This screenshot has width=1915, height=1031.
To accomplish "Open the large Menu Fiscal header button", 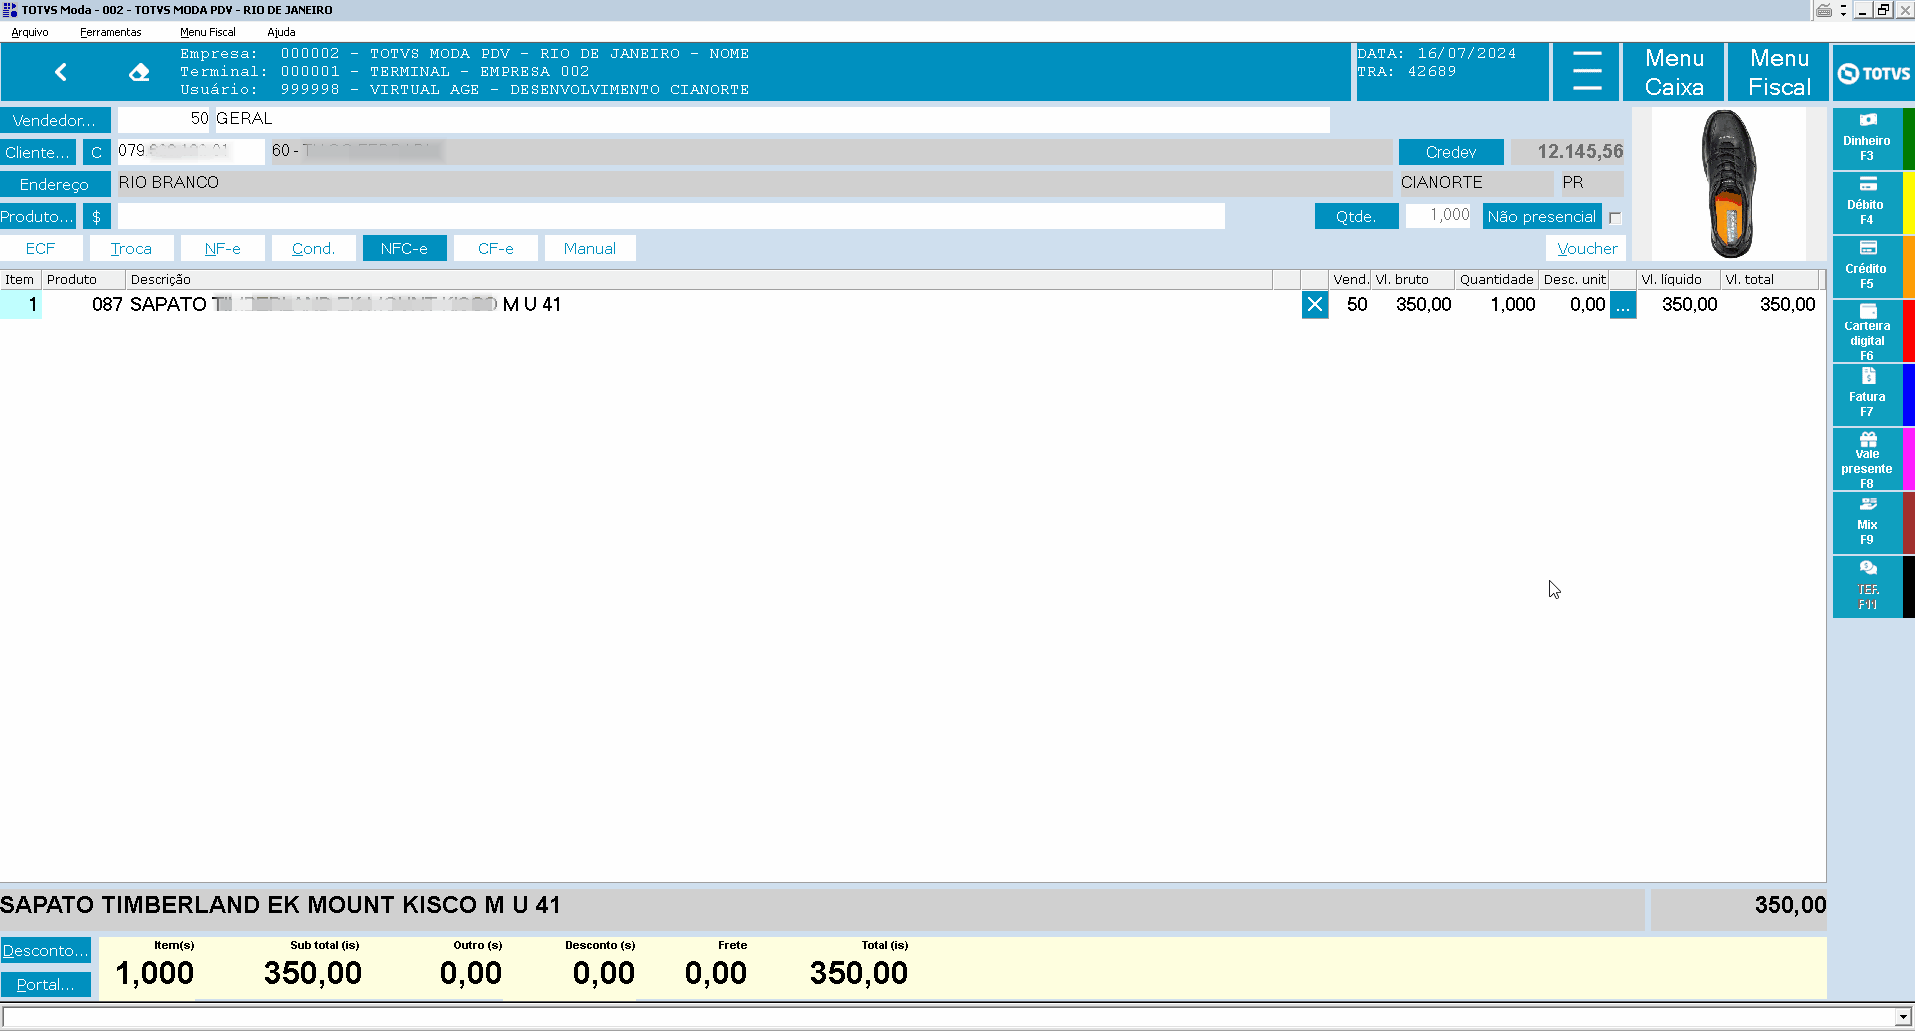I will pyautogui.click(x=1779, y=72).
